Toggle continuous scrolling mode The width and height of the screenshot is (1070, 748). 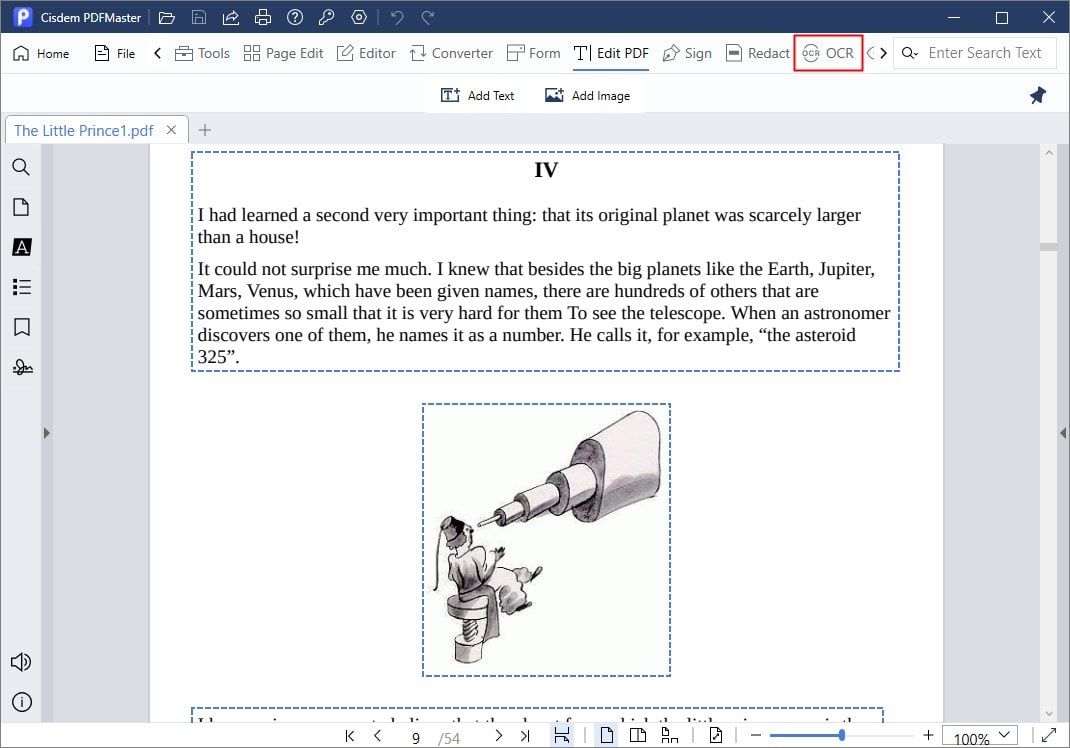point(562,736)
